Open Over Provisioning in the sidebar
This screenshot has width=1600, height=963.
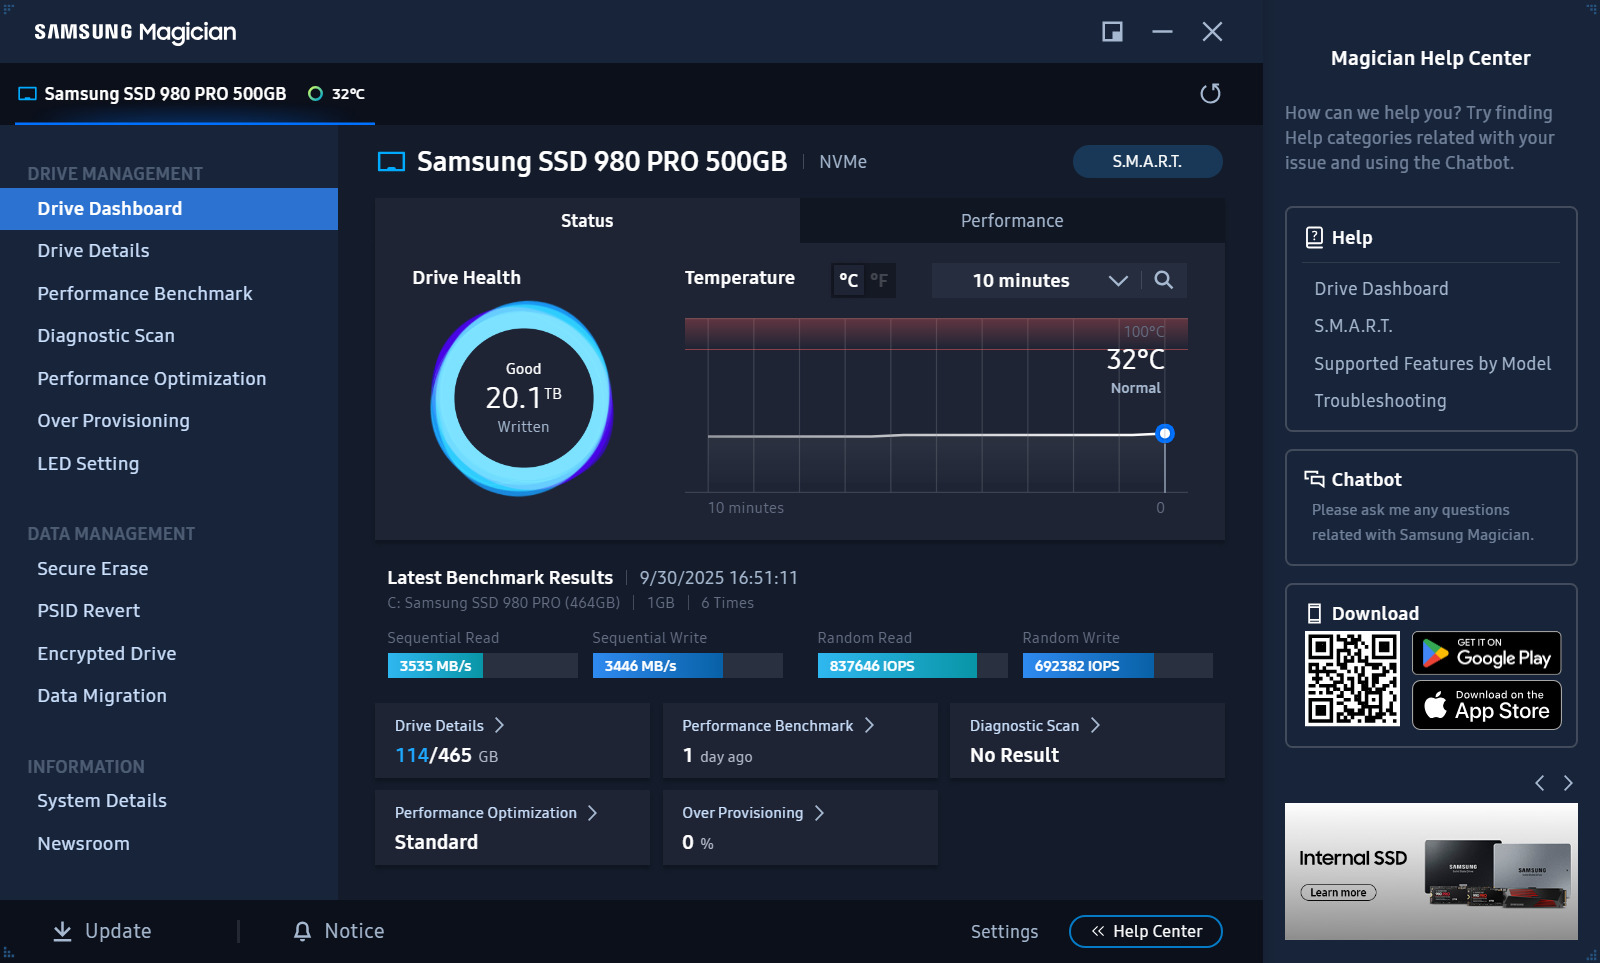tap(169, 421)
